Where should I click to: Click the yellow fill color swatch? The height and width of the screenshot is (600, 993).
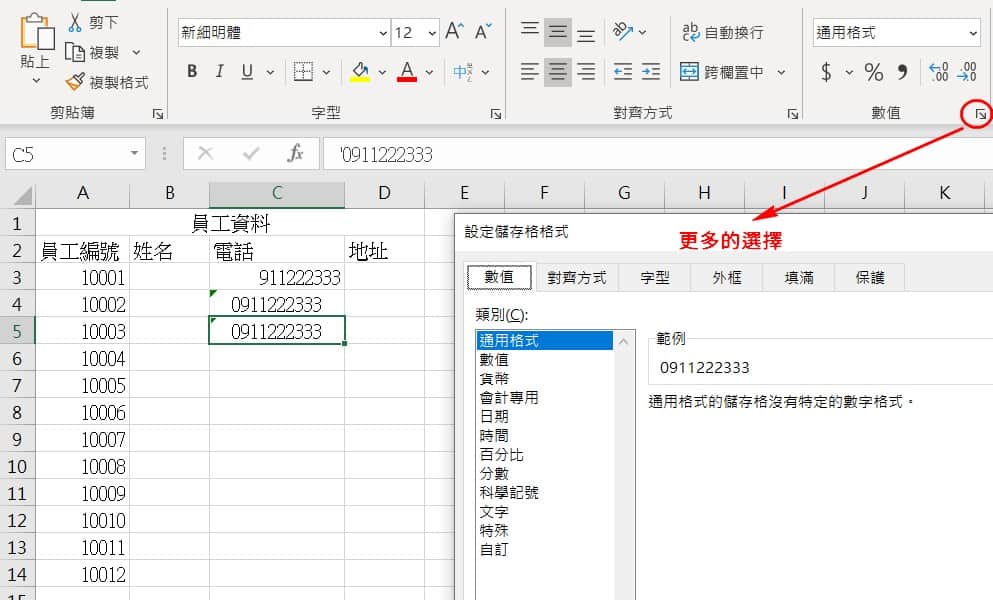coord(360,72)
